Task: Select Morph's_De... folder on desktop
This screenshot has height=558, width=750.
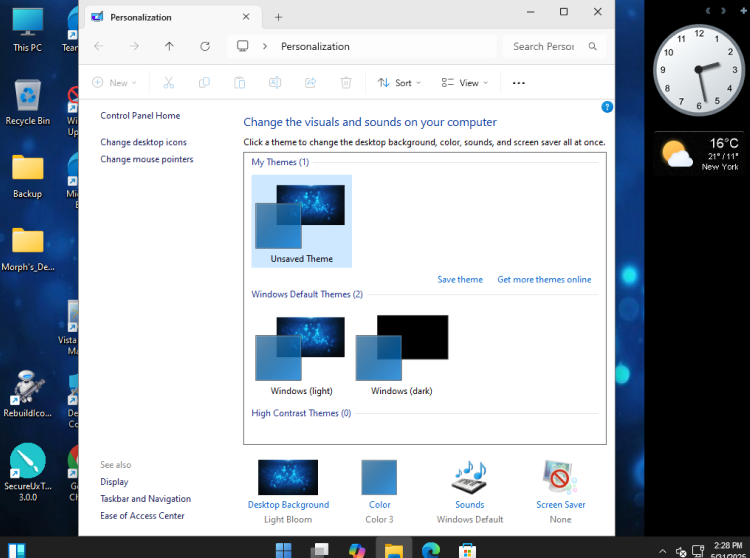Action: (27, 249)
